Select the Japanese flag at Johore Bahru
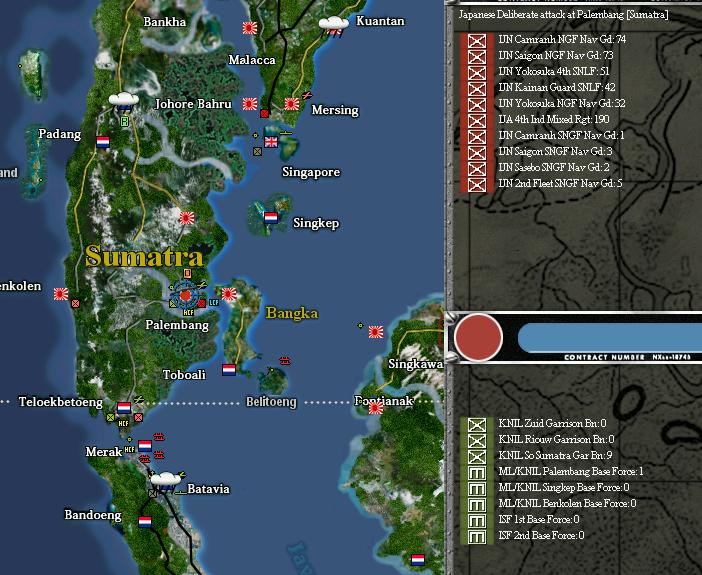This screenshot has height=575, width=702. (x=250, y=104)
